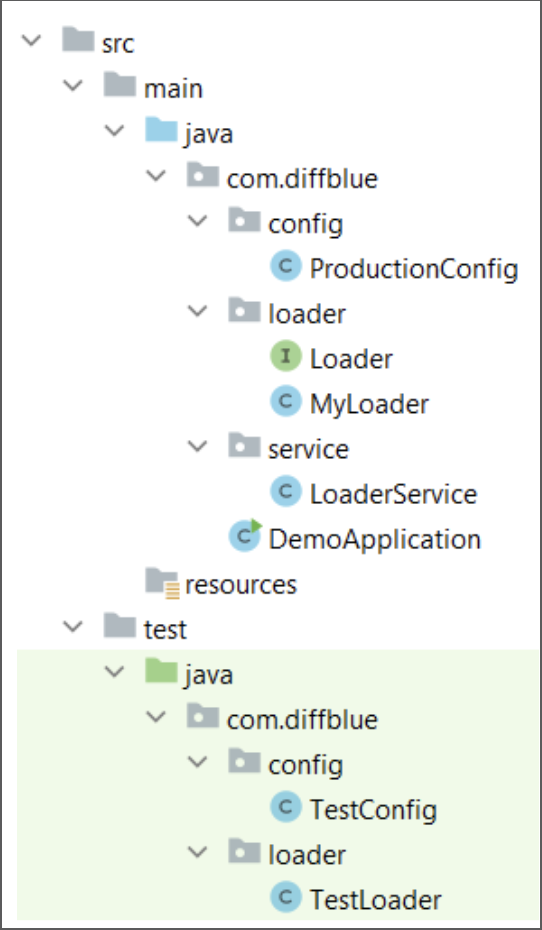Viewport: 542px width, 930px height.
Task: Click the resources folder icon
Action: [162, 583]
